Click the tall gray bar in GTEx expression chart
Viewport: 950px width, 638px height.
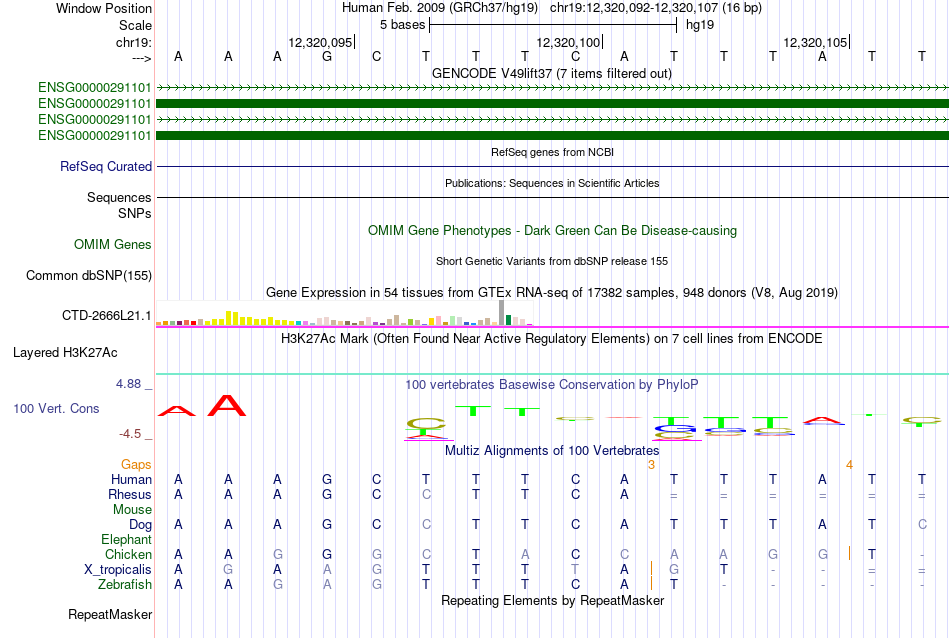pyautogui.click(x=502, y=313)
